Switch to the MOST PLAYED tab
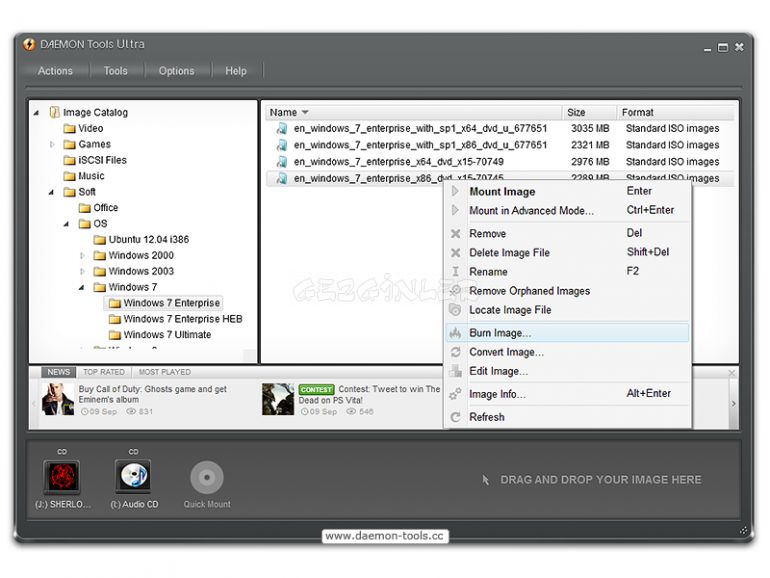This screenshot has height=578, width=770. point(165,372)
